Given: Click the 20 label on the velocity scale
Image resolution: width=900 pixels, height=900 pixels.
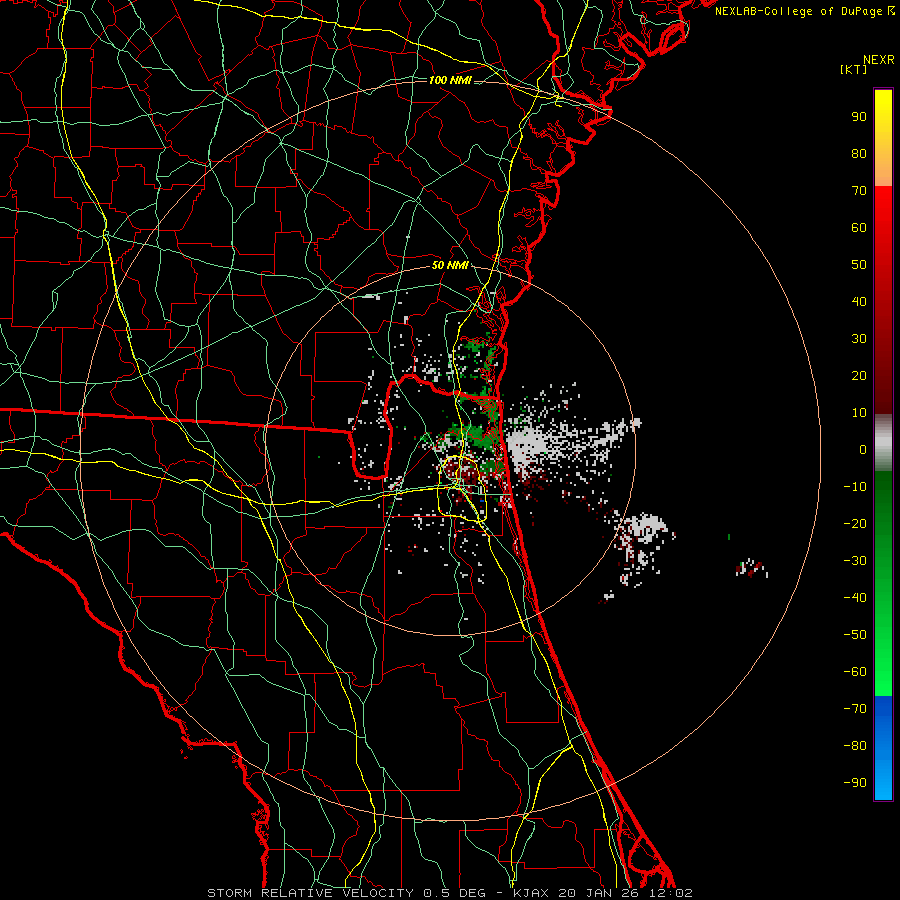Looking at the screenshot, I should (x=859, y=375).
